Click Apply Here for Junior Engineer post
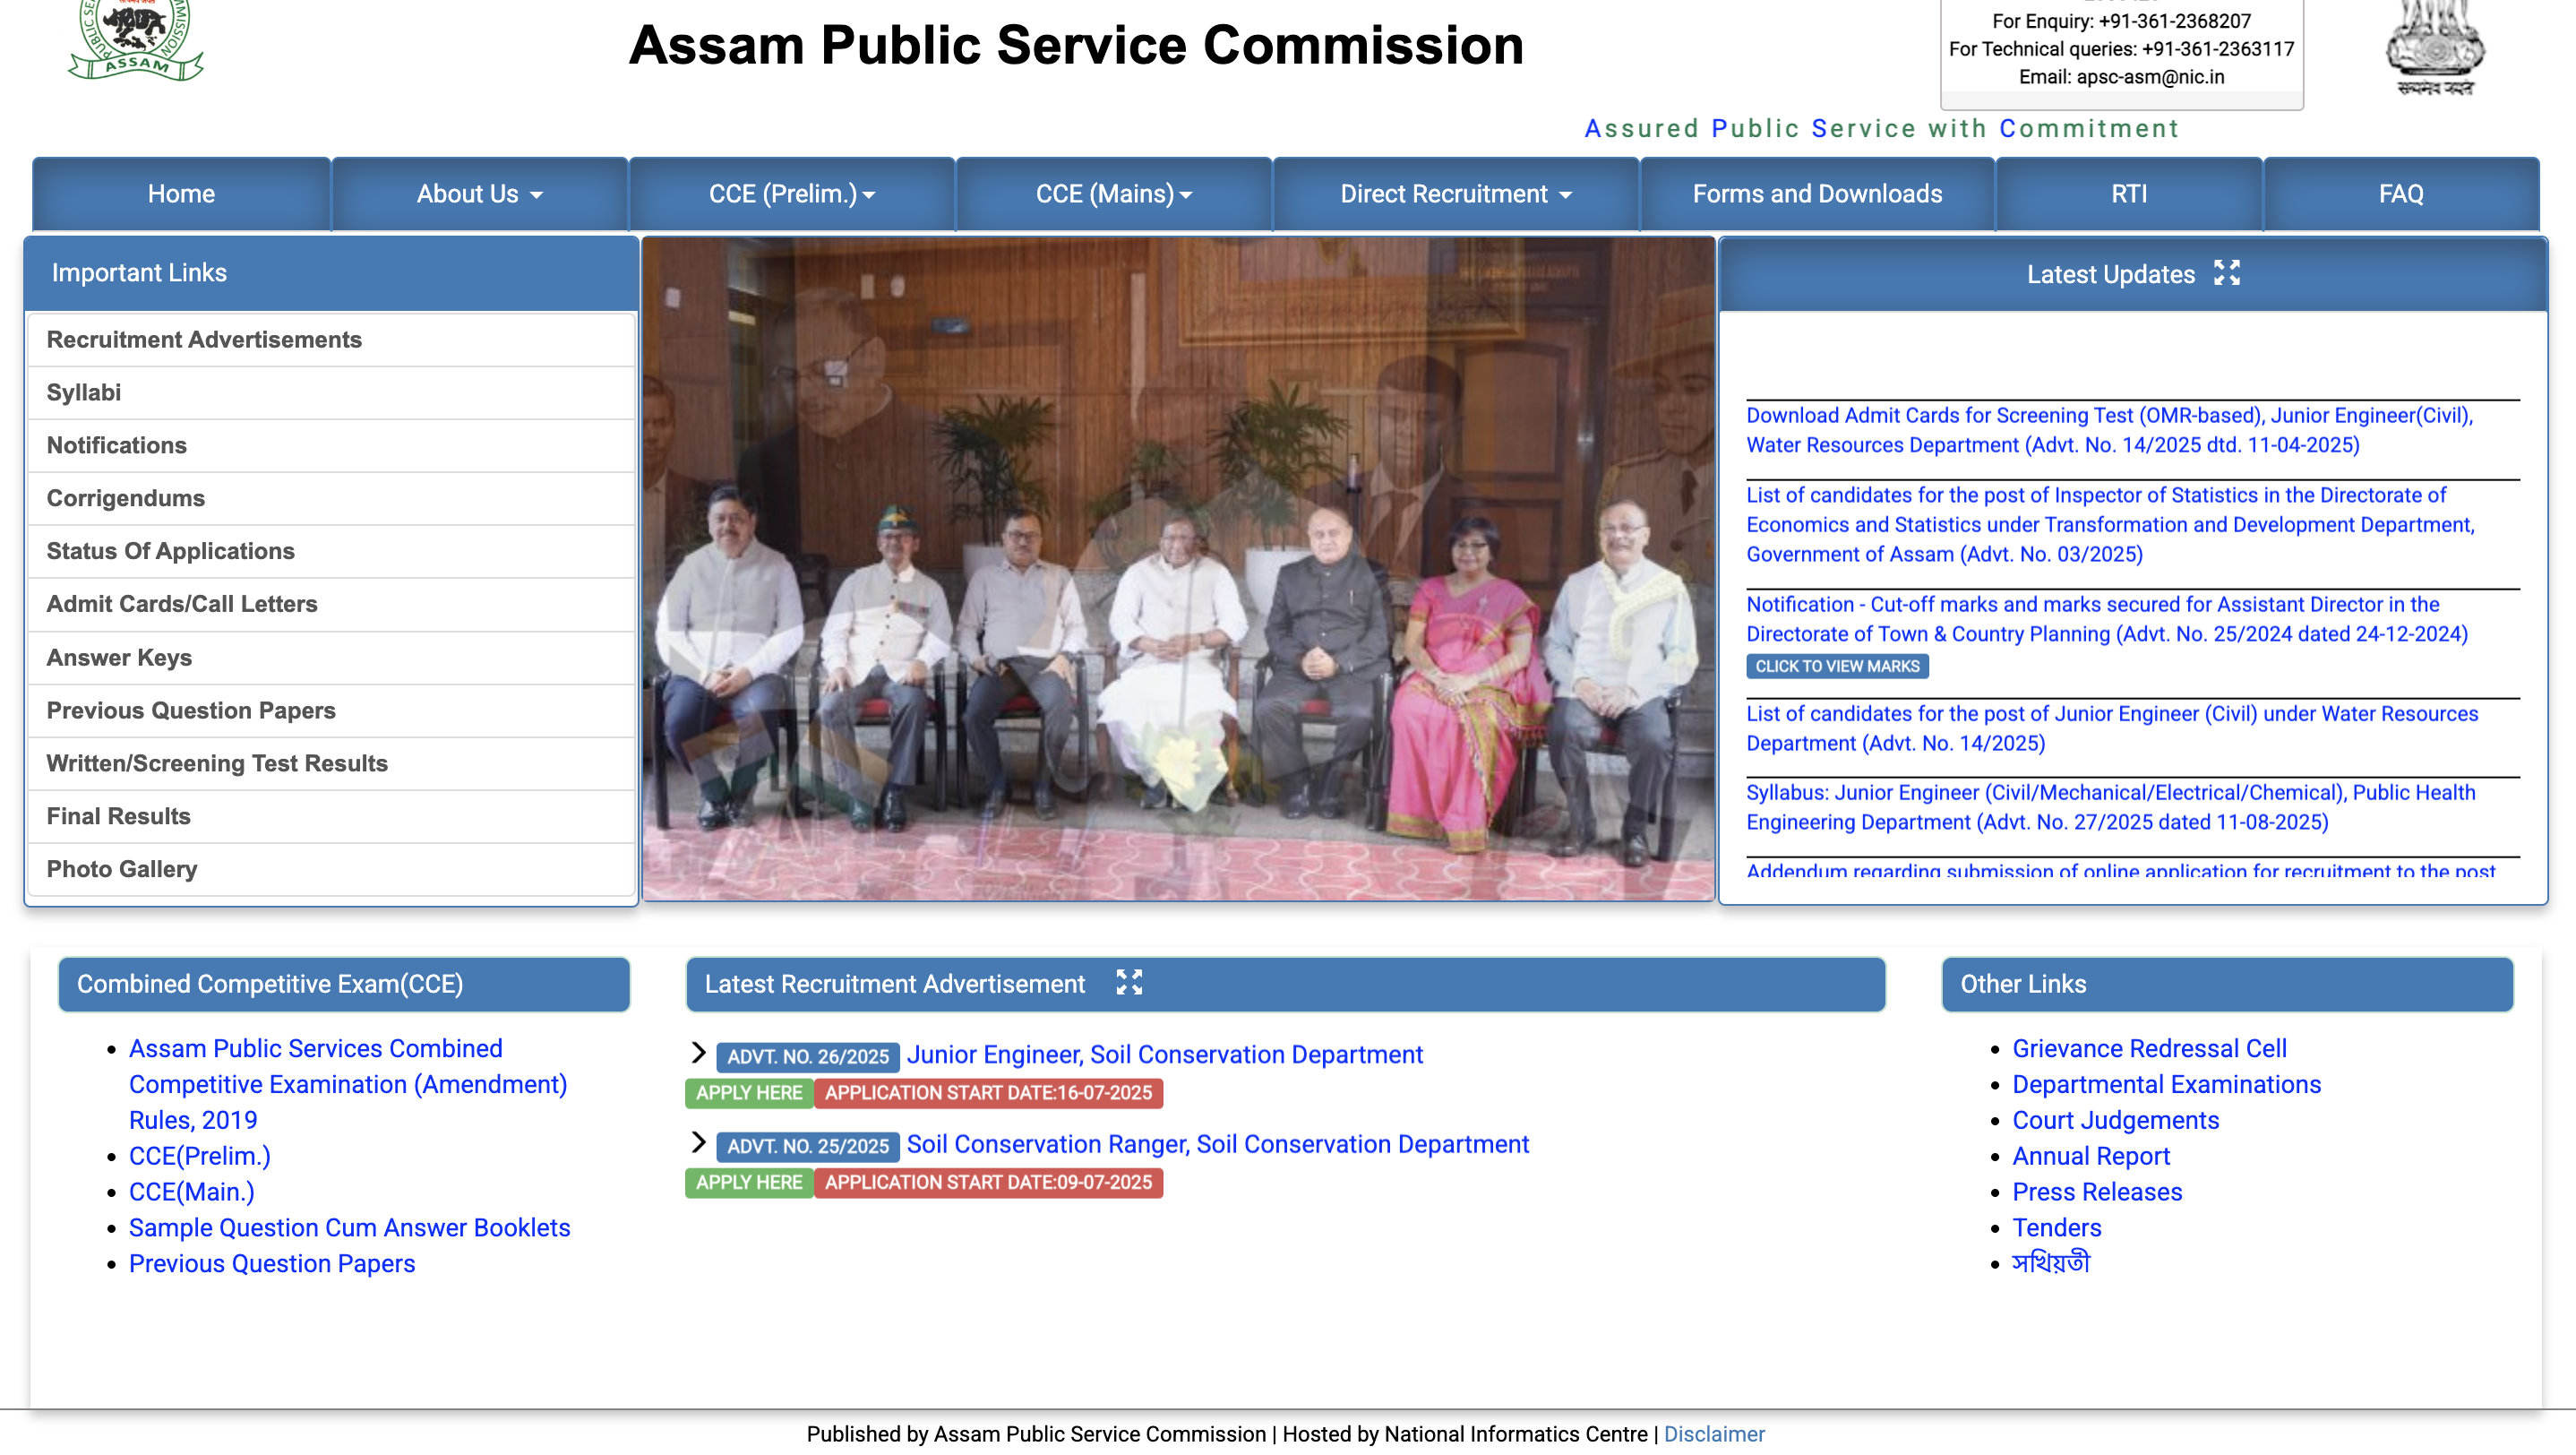The width and height of the screenshot is (2576, 1455). (x=748, y=1092)
